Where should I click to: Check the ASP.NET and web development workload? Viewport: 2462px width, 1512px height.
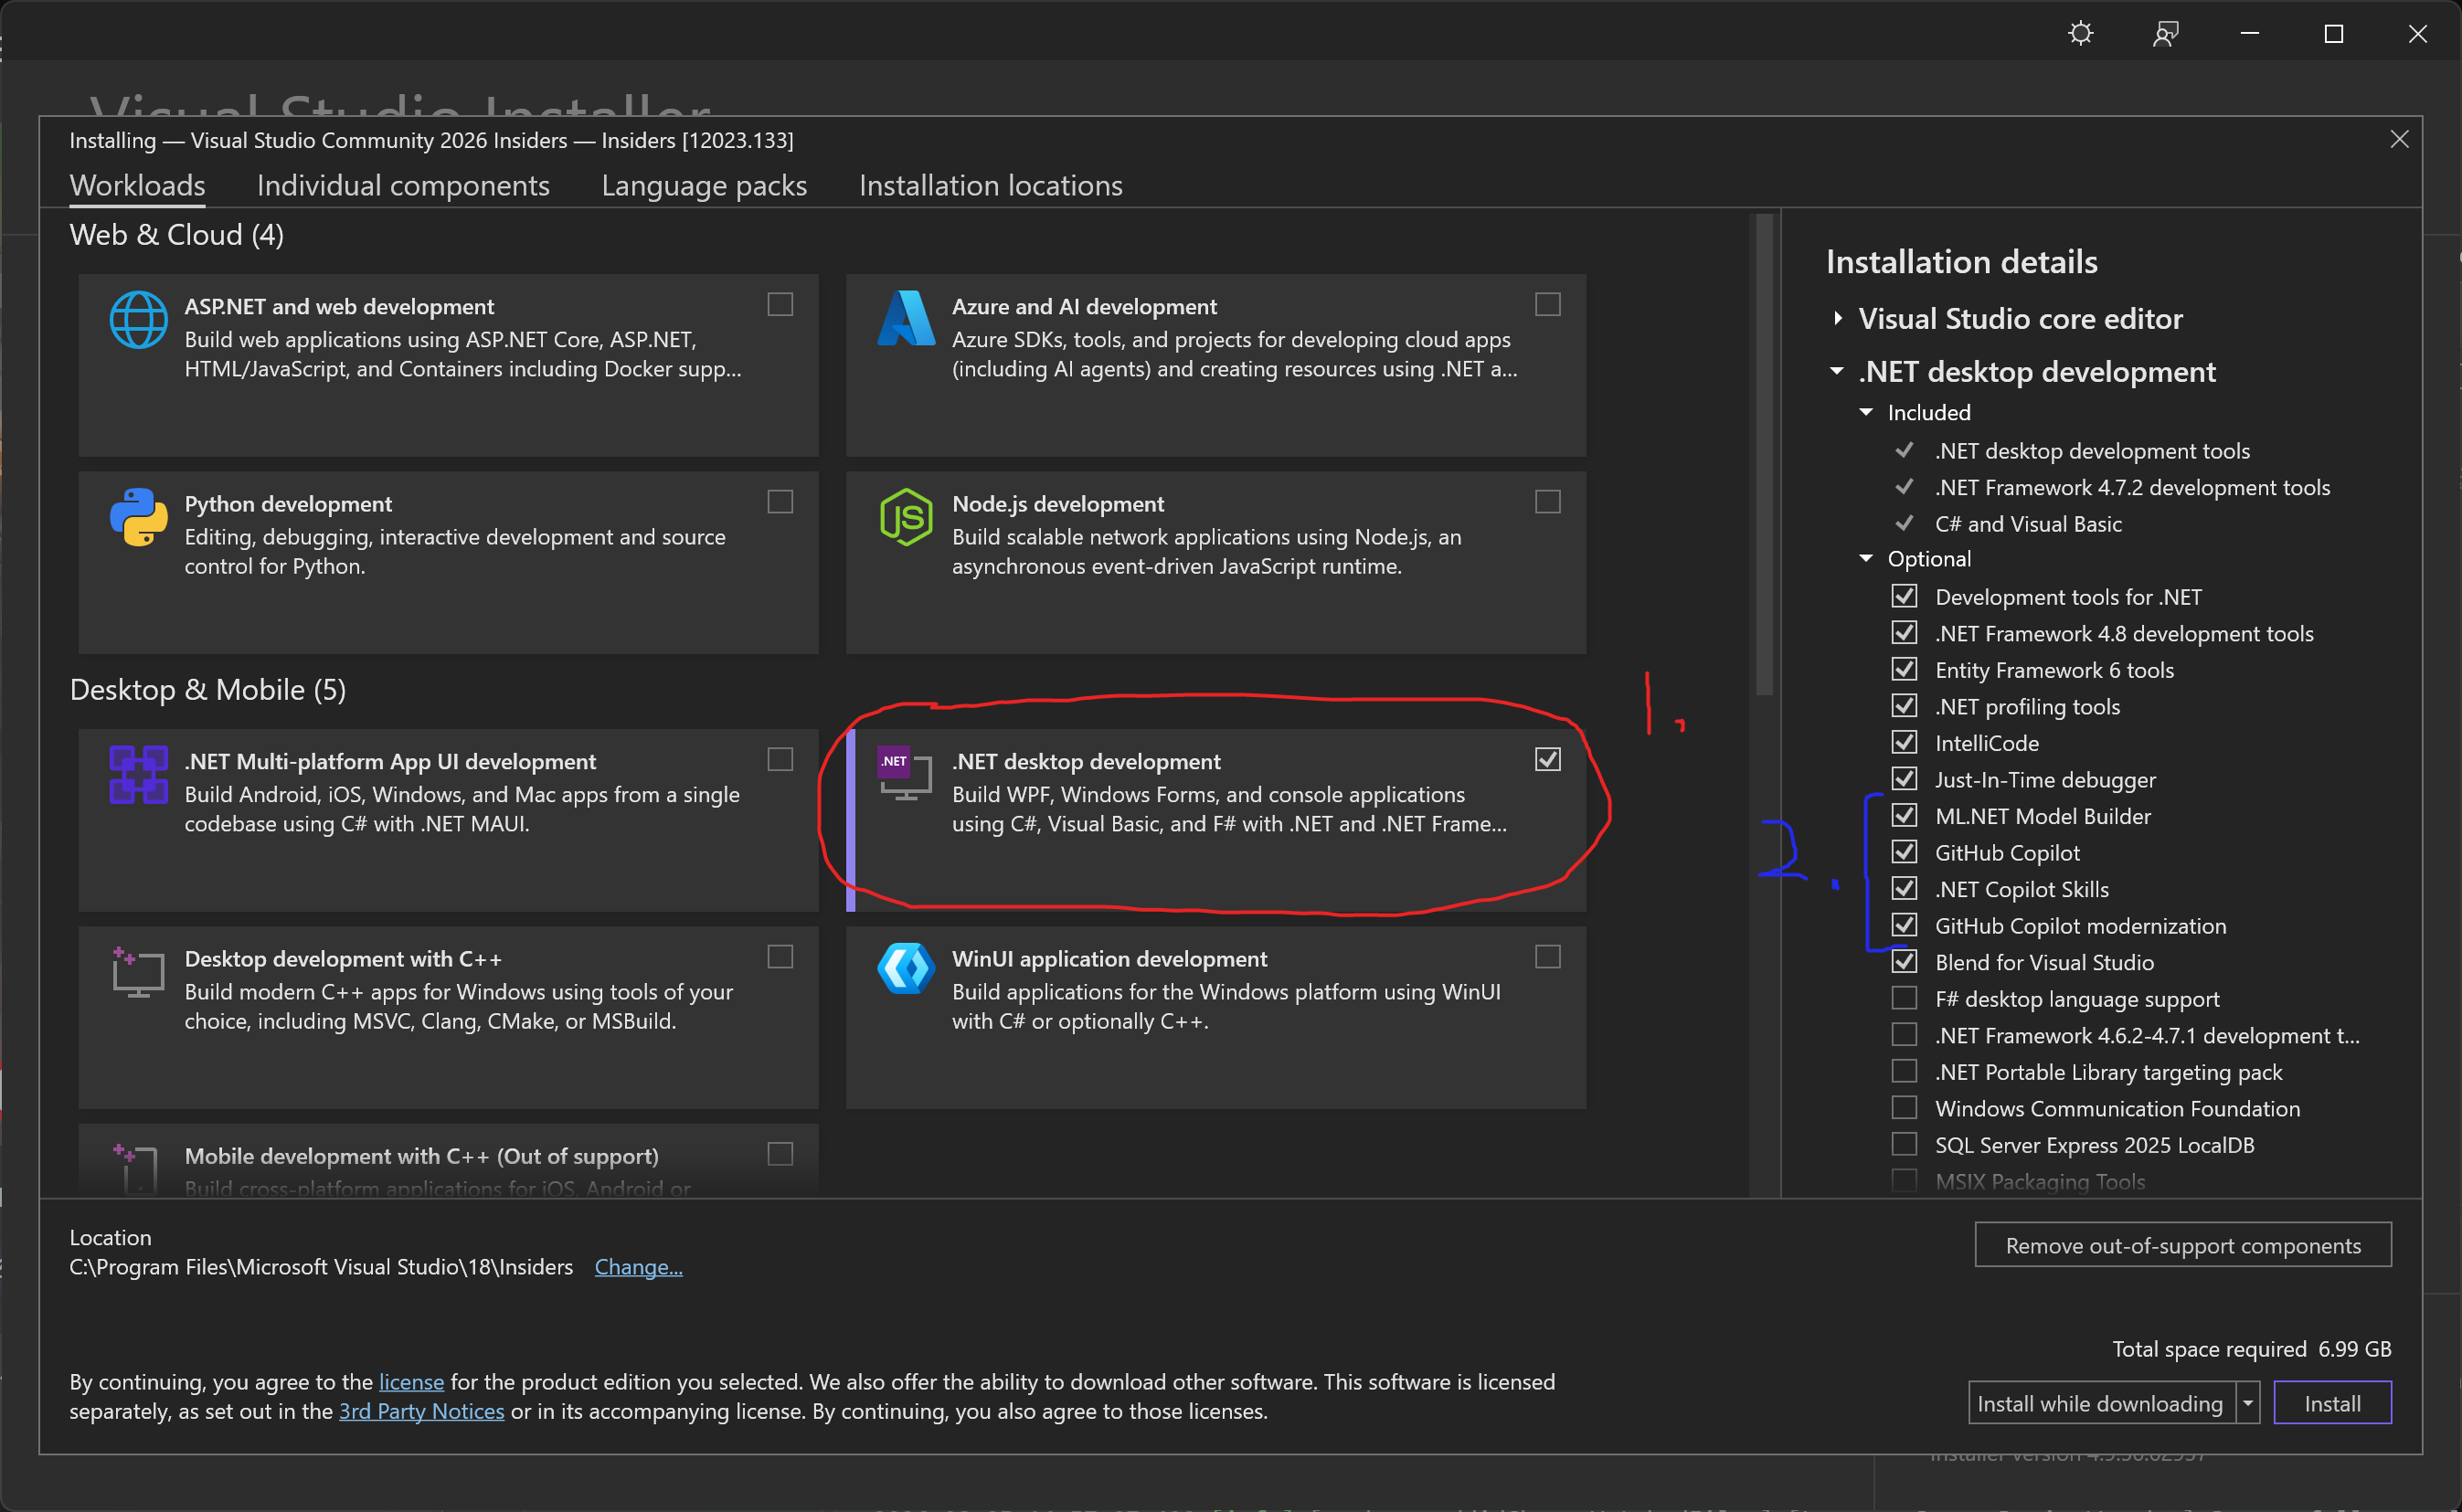point(780,304)
